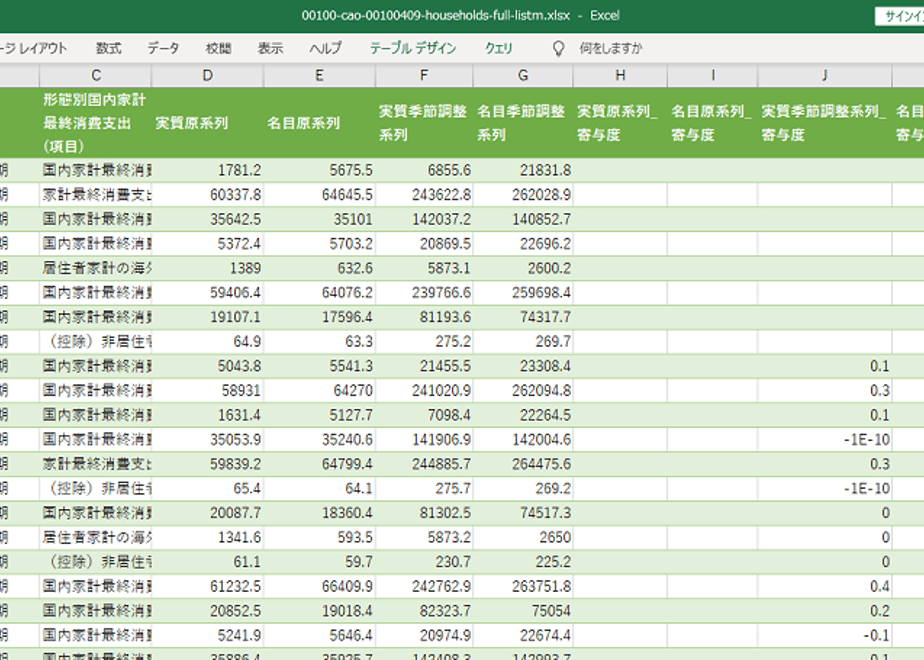Click the cell showing 142037.2
The height and width of the screenshot is (660, 924).
pyautogui.click(x=424, y=219)
